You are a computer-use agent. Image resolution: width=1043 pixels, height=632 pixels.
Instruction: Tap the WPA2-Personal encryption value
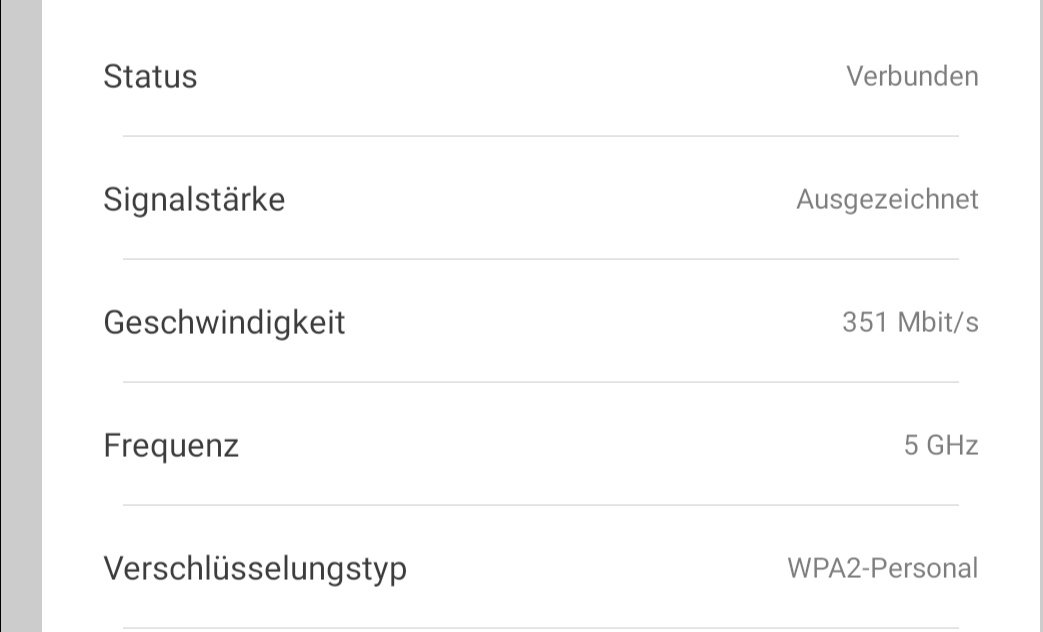(x=883, y=569)
